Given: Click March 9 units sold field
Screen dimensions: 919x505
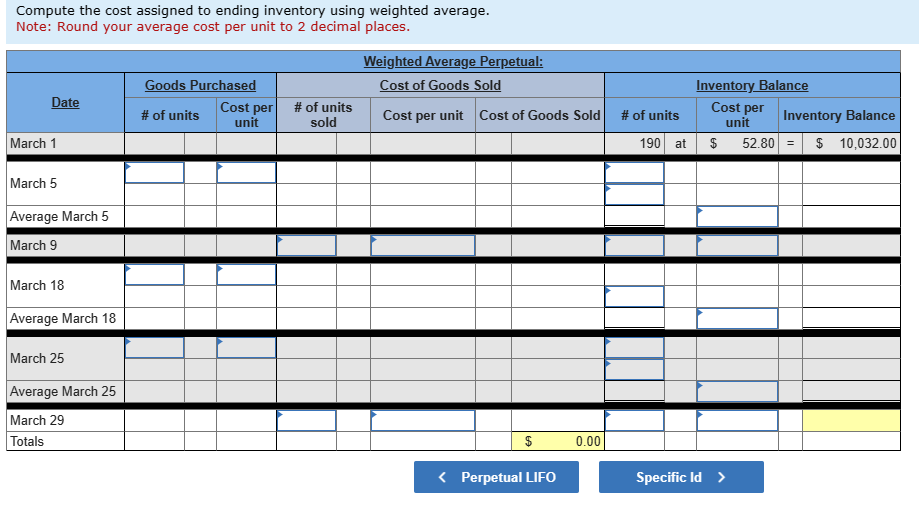Looking at the screenshot, I should click(x=307, y=245).
